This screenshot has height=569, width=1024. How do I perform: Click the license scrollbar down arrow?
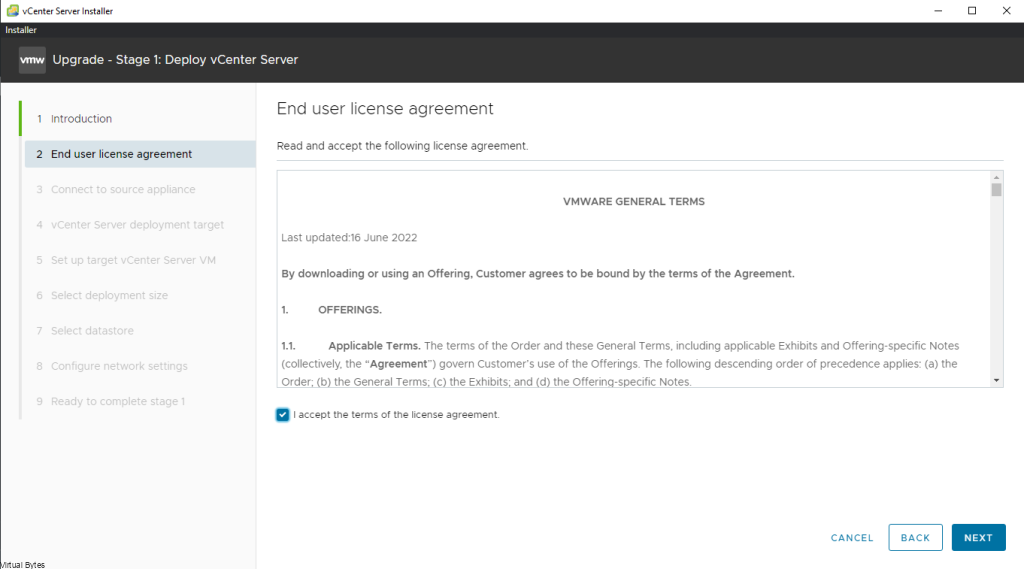pos(996,380)
